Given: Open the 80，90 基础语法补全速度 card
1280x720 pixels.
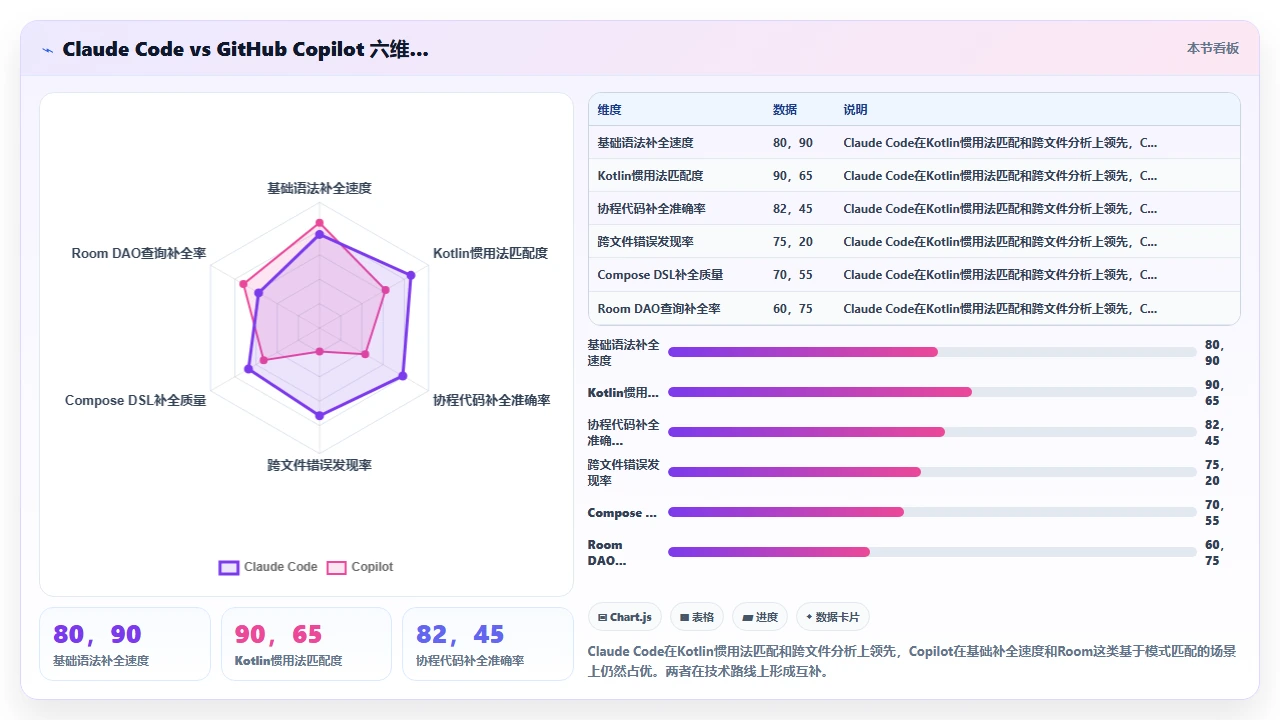Looking at the screenshot, I should pos(125,644).
